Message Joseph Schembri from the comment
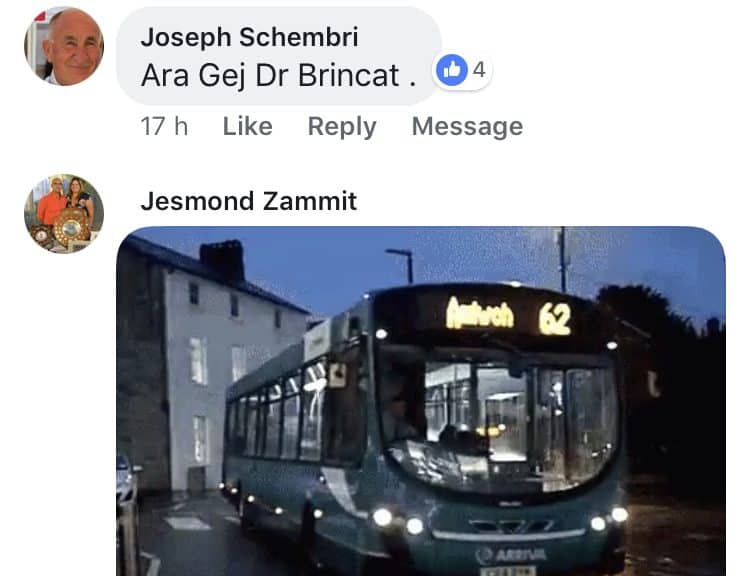Viewport: 750px width, 576px height. (467, 127)
